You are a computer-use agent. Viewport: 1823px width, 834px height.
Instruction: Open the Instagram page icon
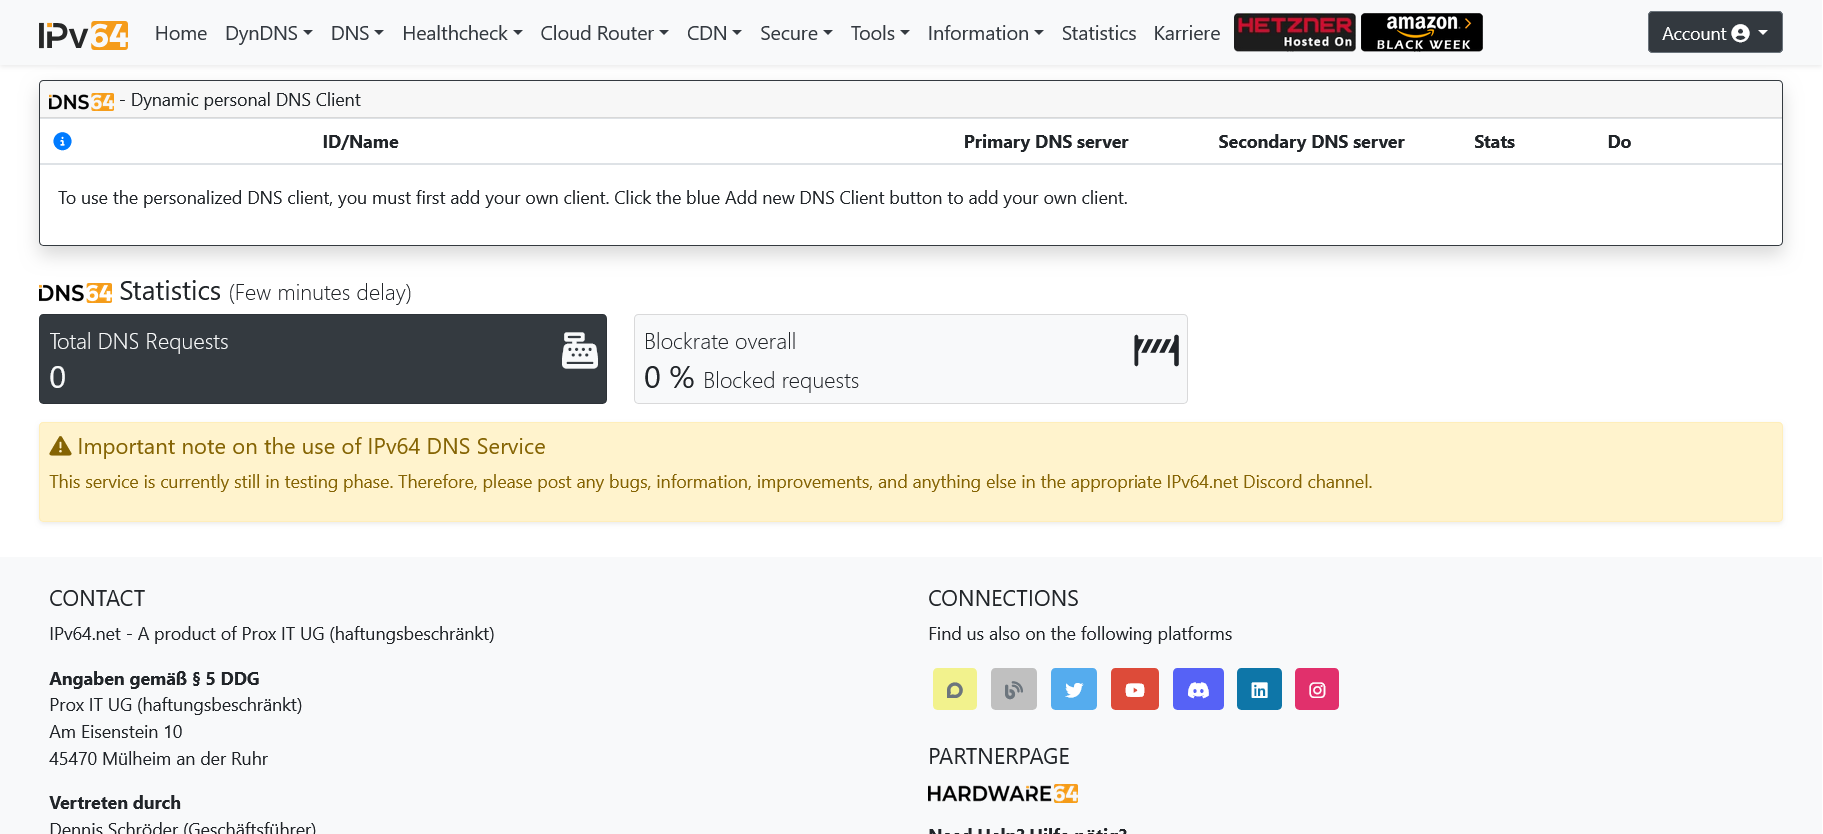[x=1317, y=689]
